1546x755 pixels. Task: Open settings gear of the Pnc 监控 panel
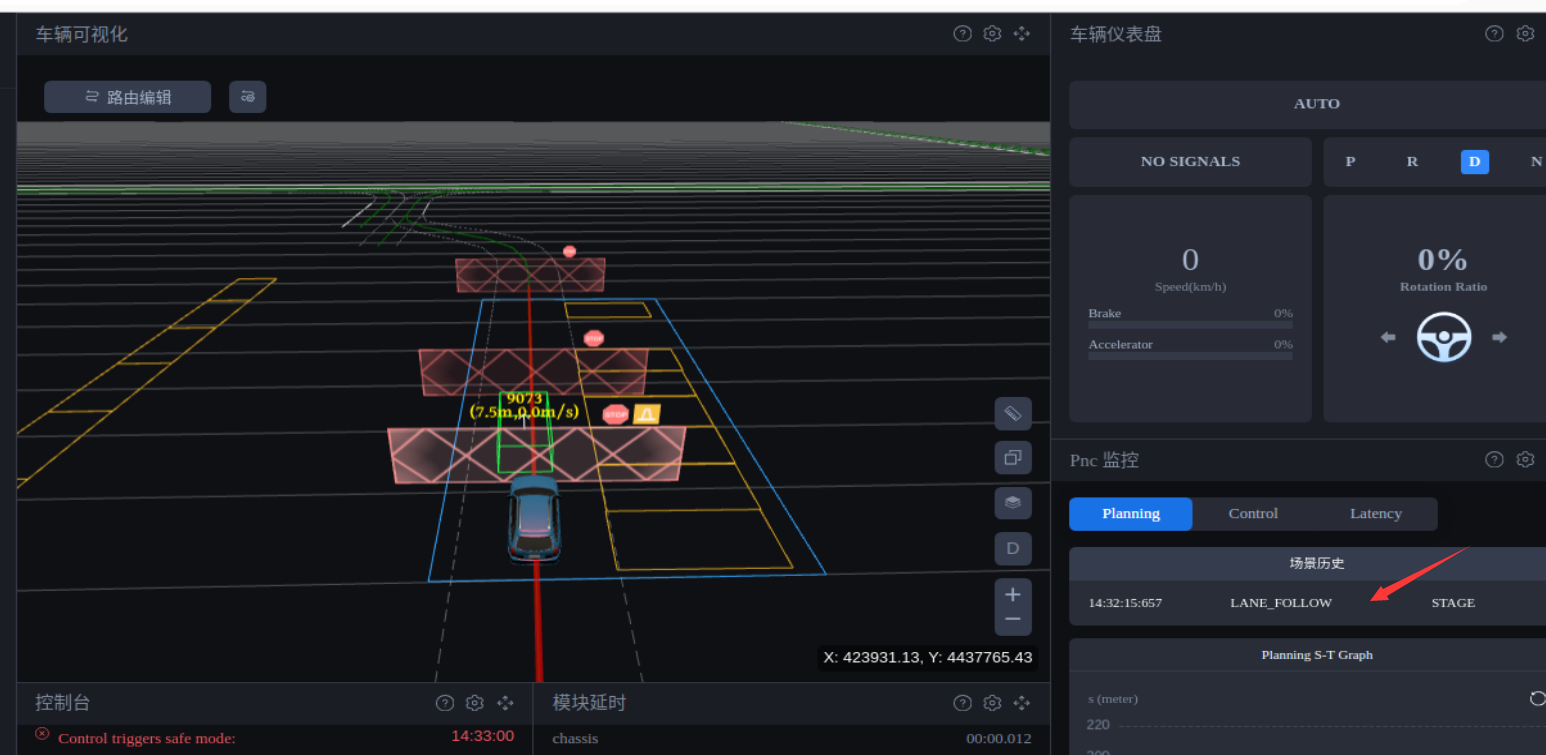[1525, 460]
